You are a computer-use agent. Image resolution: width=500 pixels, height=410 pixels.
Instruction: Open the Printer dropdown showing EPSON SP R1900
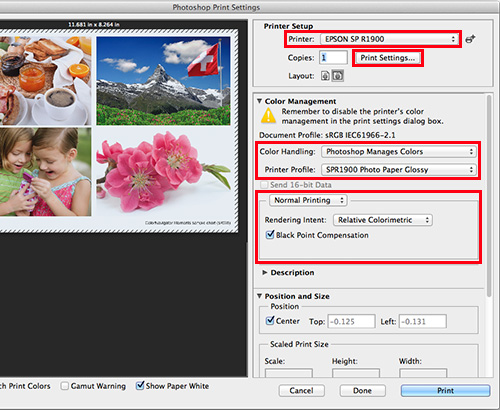pos(389,39)
